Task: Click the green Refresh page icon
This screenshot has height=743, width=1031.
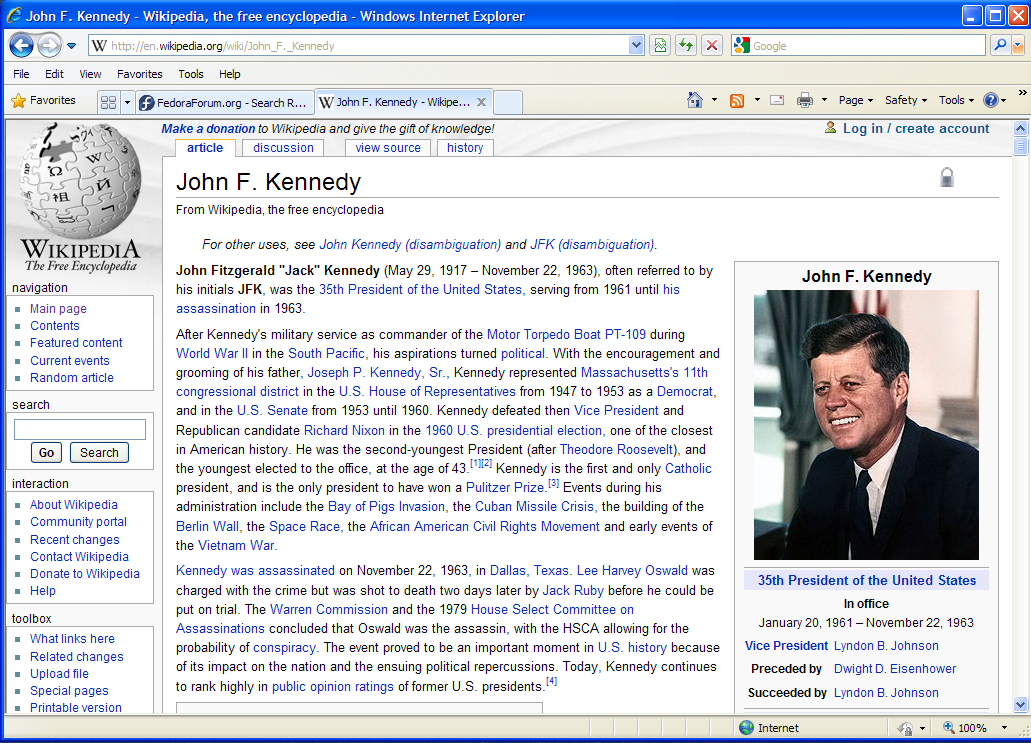Action: click(686, 45)
